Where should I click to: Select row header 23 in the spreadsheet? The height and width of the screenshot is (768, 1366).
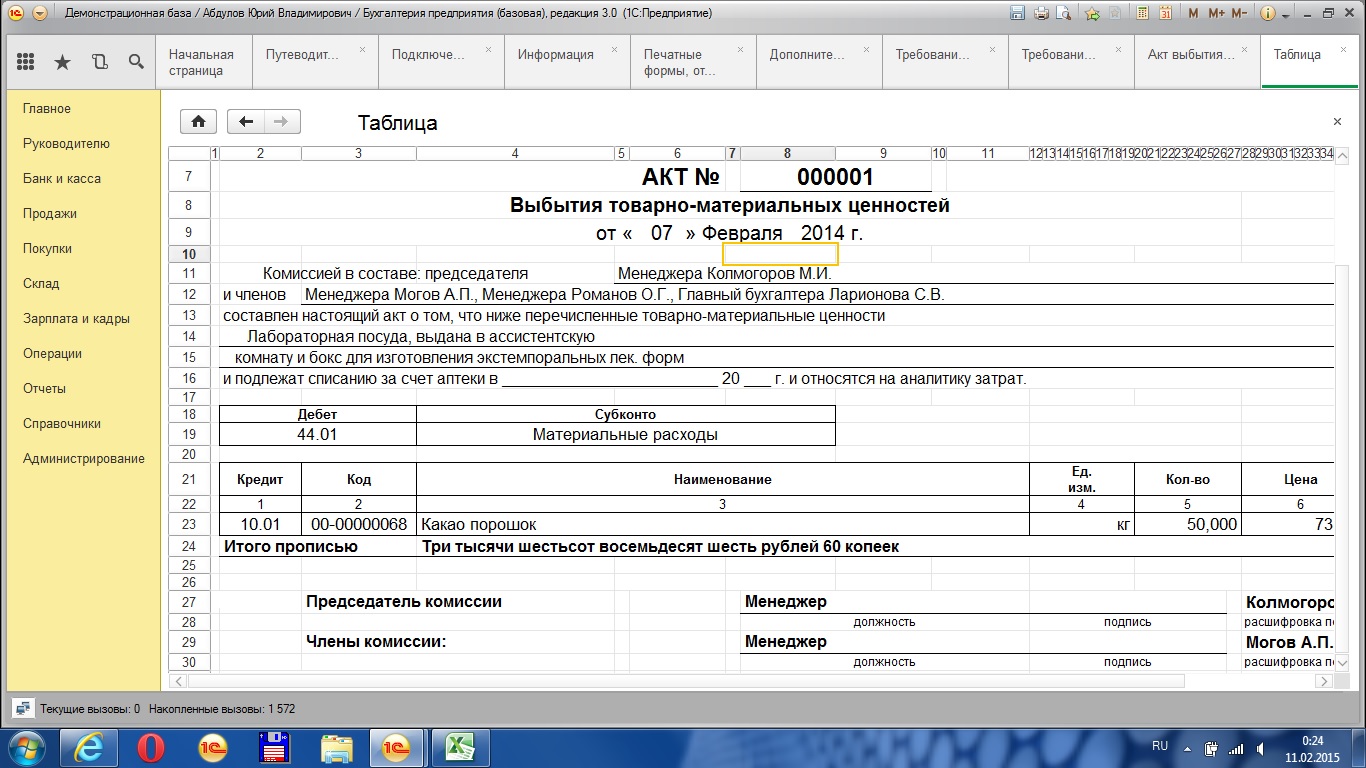pyautogui.click(x=190, y=524)
